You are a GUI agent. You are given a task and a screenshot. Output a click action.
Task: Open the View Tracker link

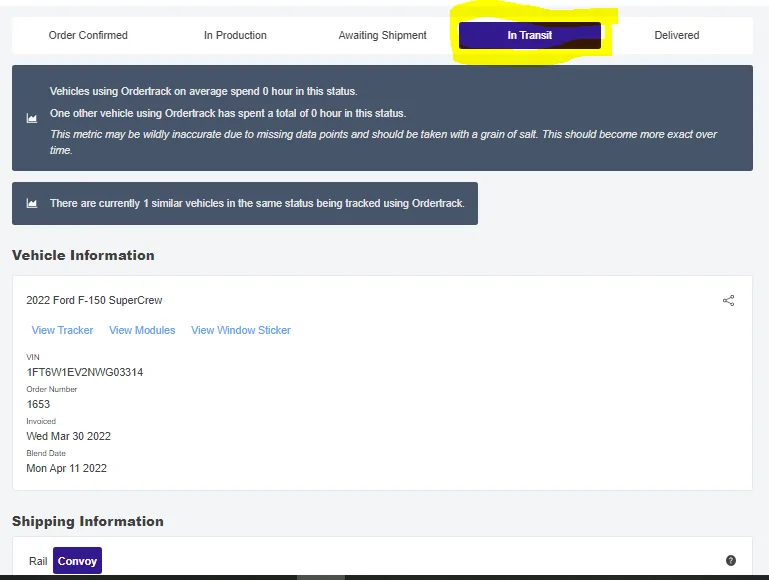pos(62,330)
